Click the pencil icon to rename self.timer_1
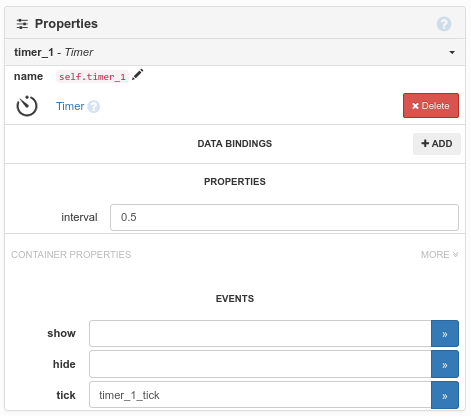The height and width of the screenshot is (416, 471). pyautogui.click(x=137, y=75)
